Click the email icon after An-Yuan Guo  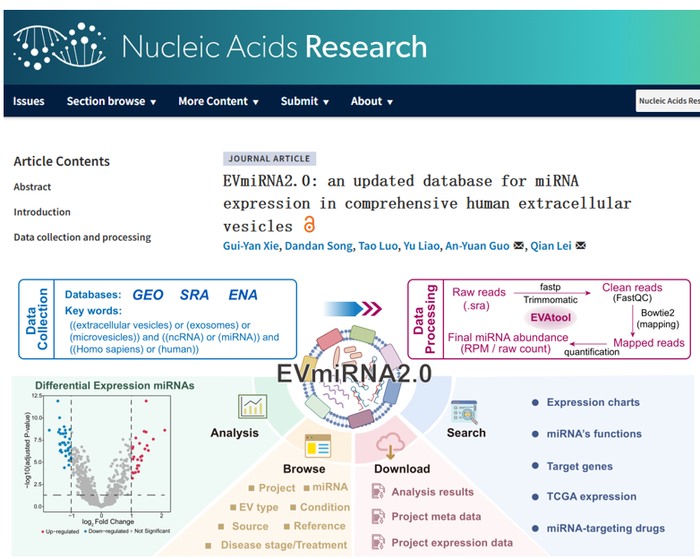[517, 246]
